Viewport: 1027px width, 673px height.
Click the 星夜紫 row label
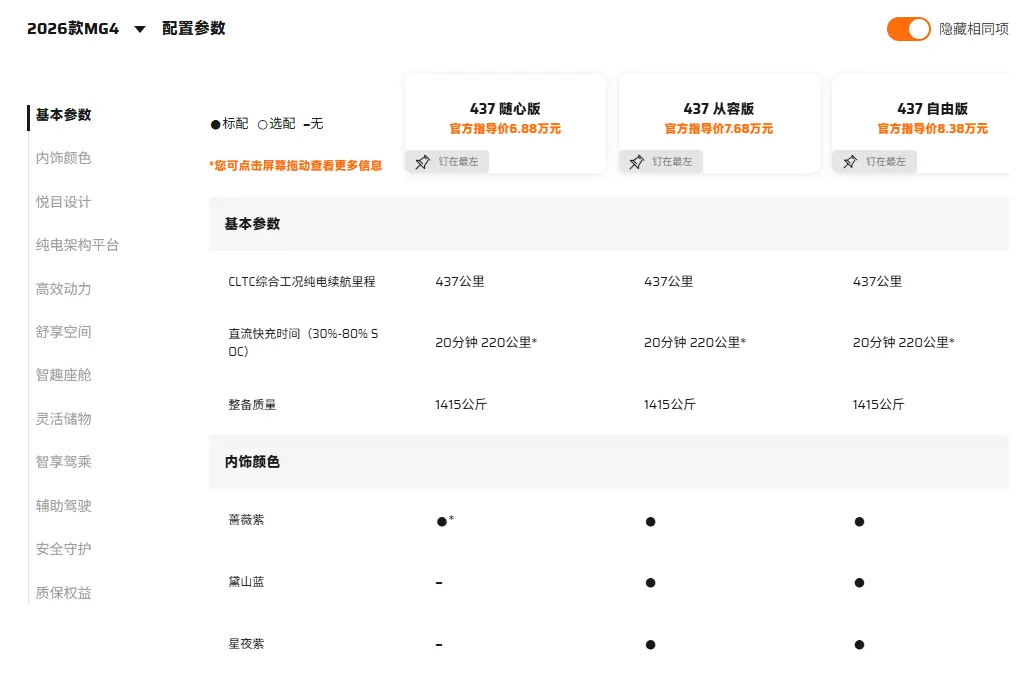(246, 644)
